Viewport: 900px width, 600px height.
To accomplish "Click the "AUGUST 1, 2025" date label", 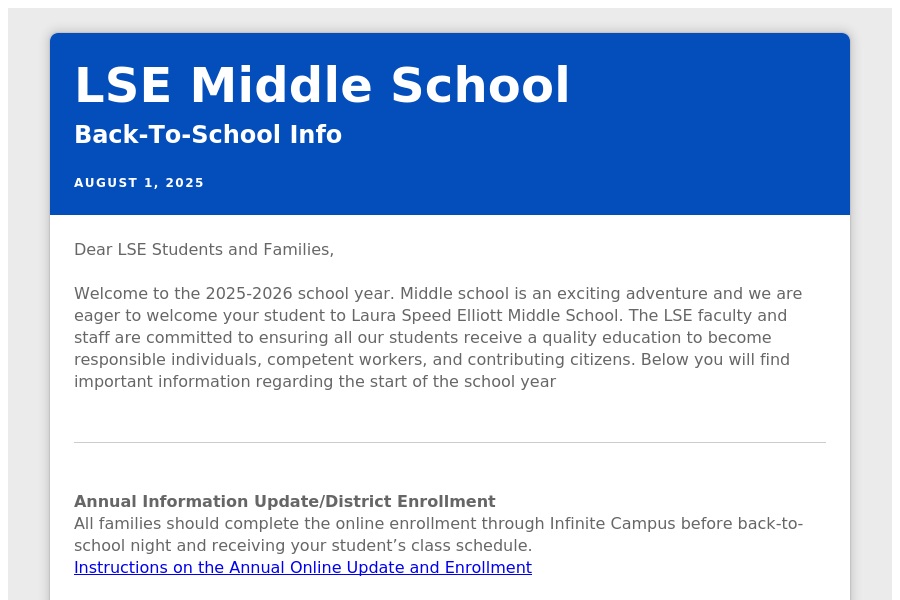I will [139, 183].
